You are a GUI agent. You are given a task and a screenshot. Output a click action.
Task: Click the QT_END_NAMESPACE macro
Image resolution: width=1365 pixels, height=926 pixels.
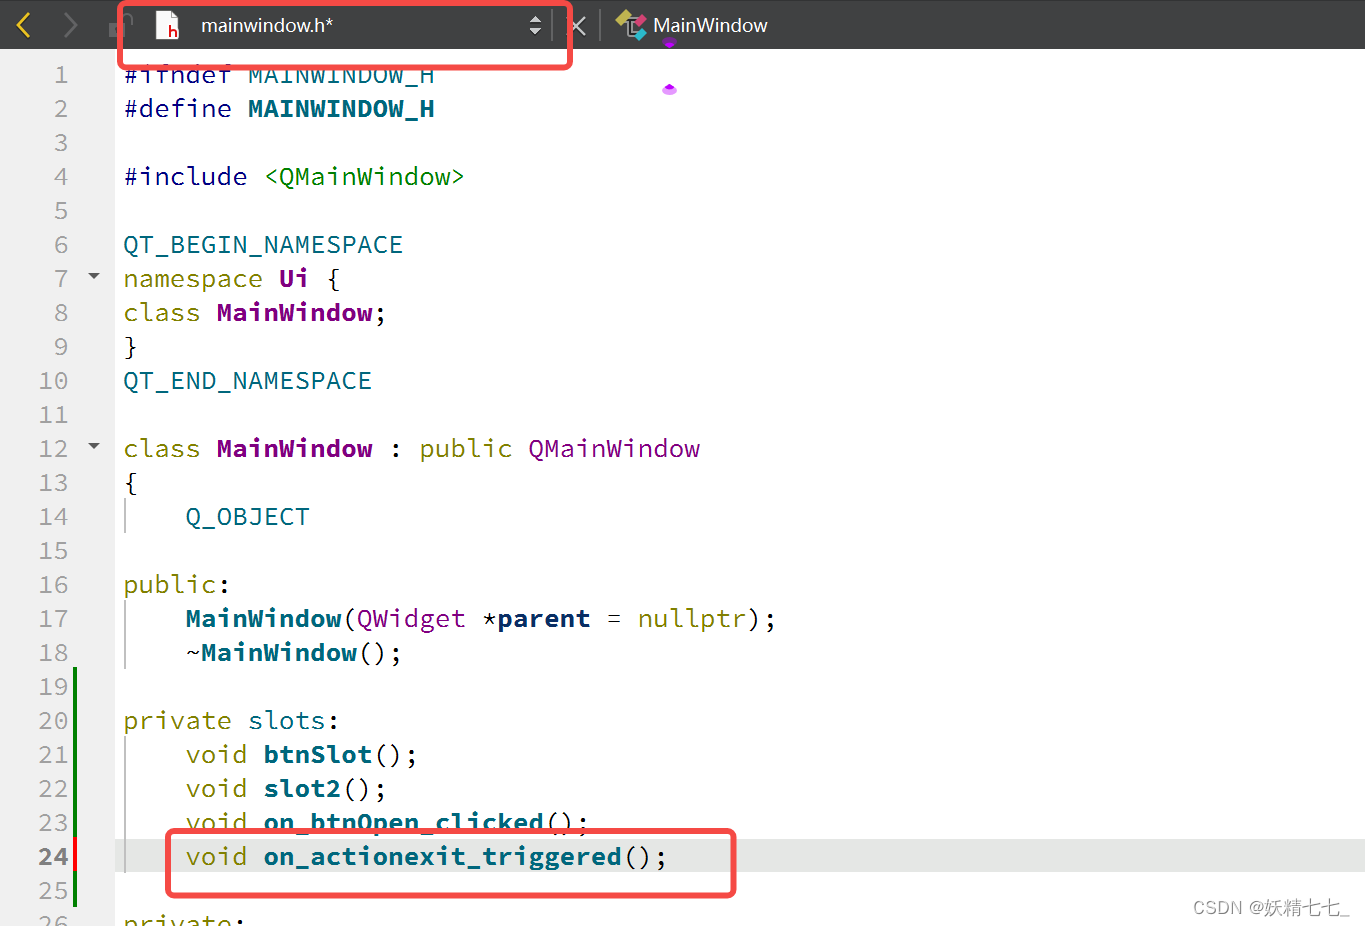click(248, 381)
